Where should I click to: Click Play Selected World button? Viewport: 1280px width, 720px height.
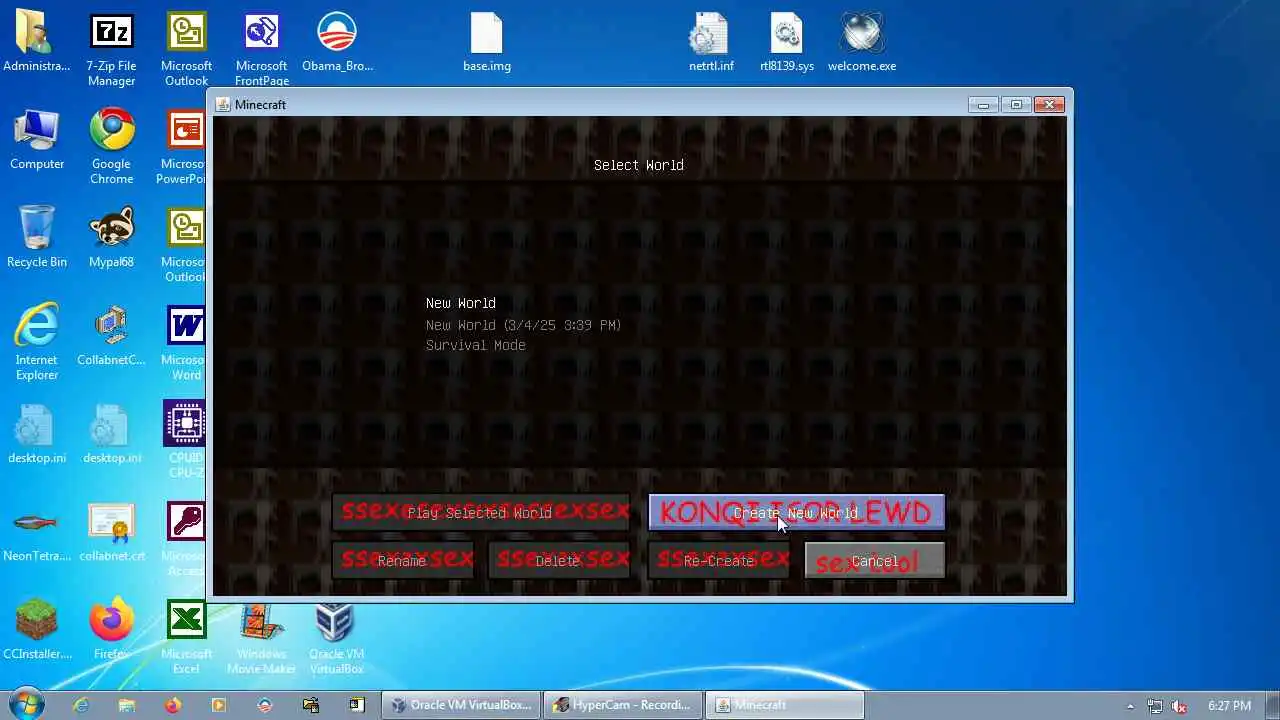tap(481, 513)
